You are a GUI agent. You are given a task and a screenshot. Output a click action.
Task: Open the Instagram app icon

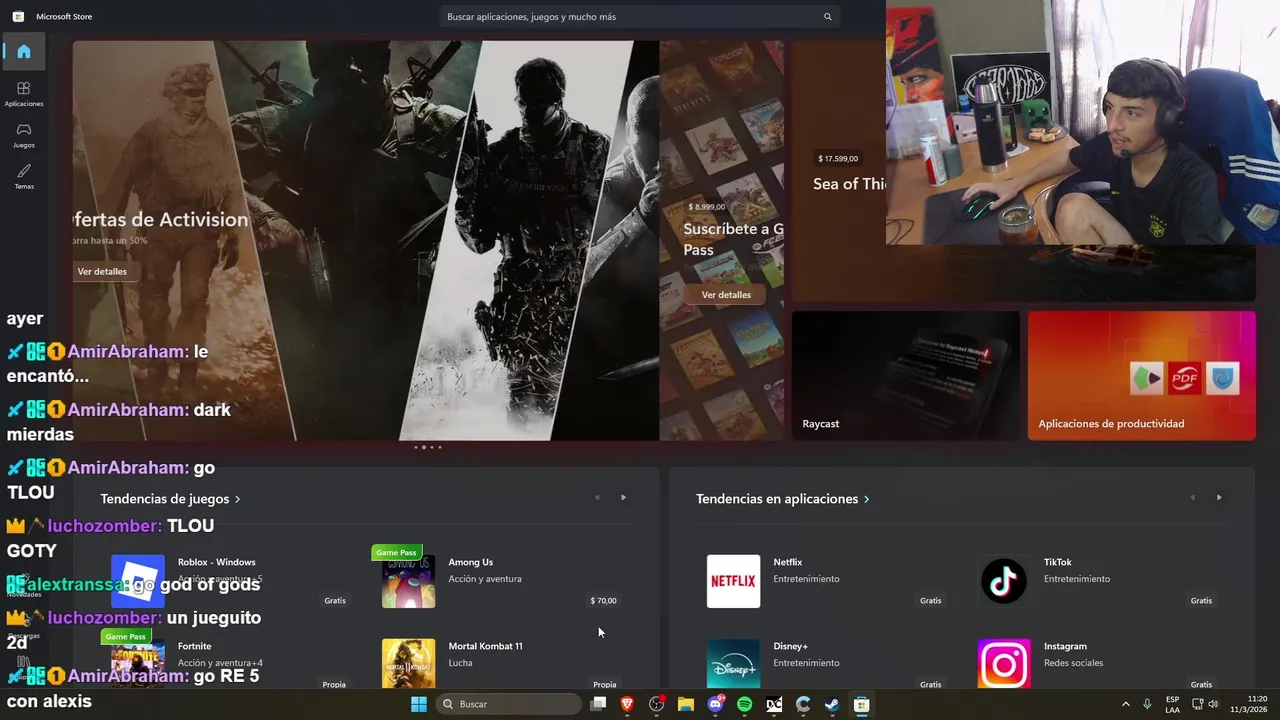tap(1004, 664)
